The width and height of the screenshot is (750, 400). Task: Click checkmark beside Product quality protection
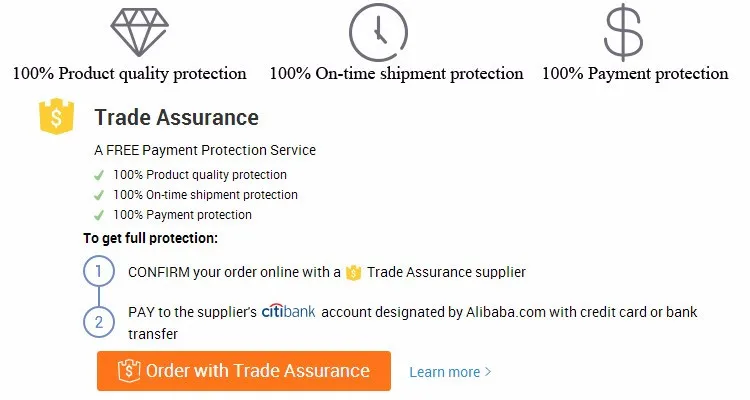pos(99,175)
